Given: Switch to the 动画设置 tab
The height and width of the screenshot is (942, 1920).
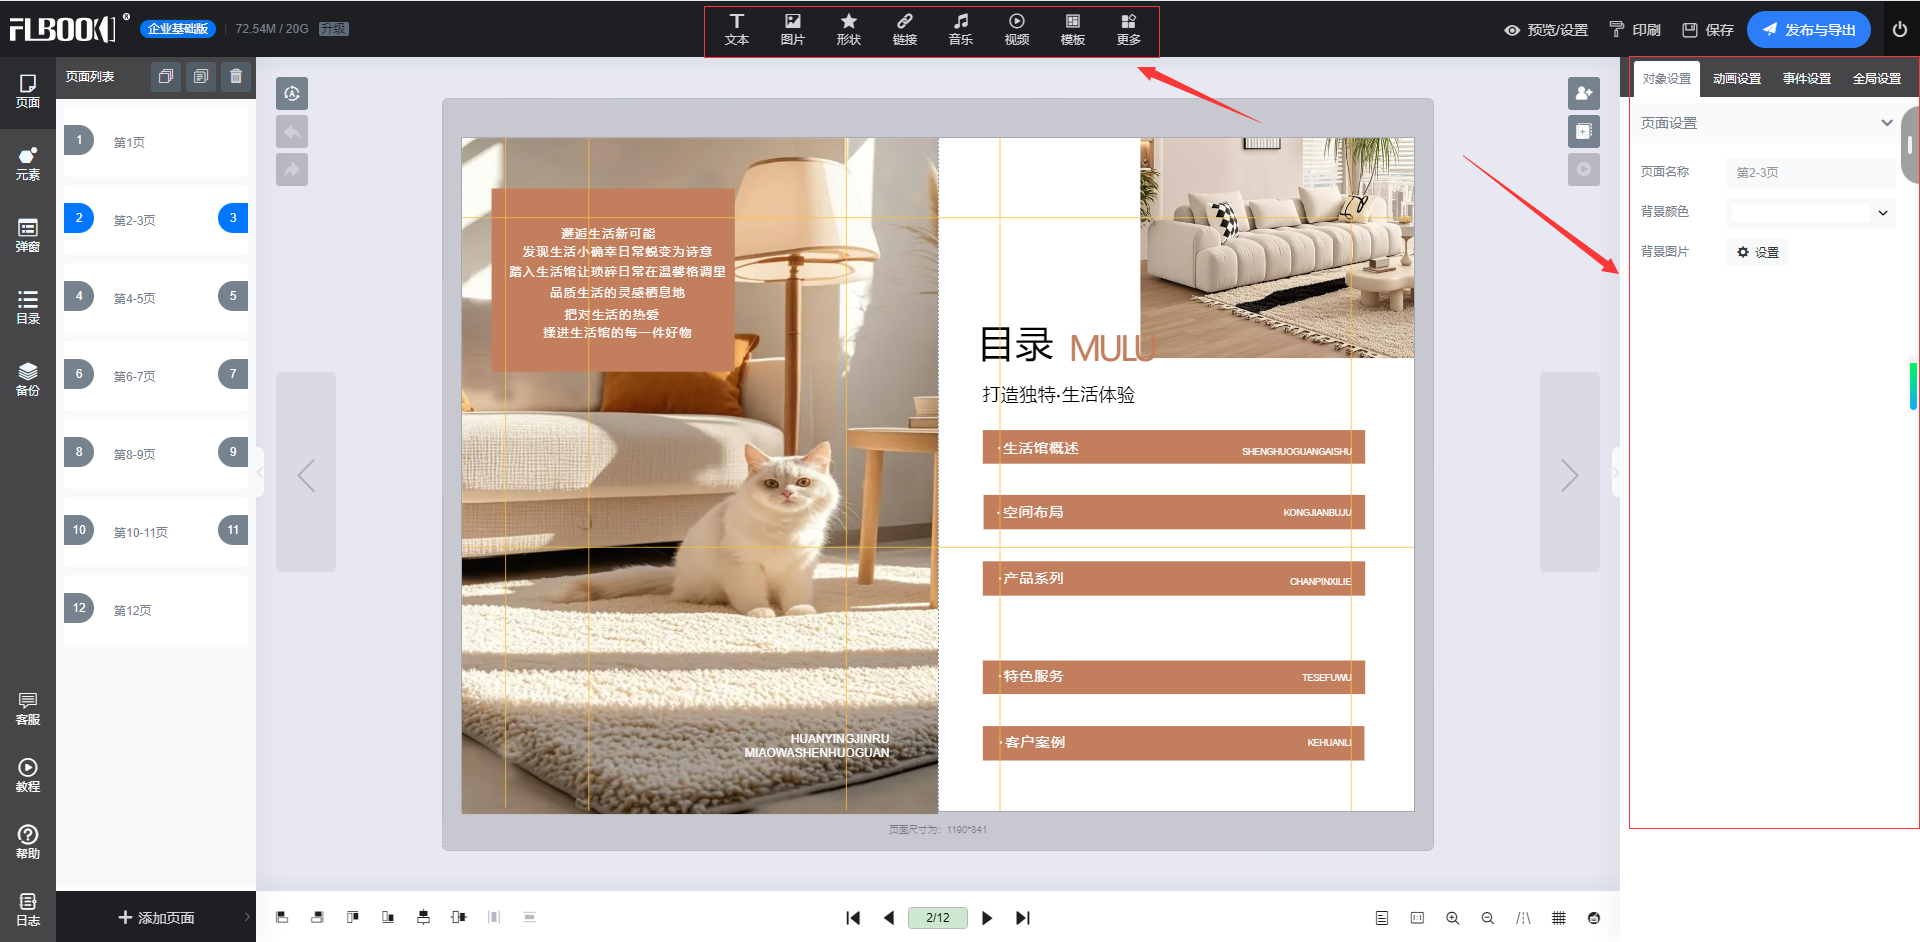Looking at the screenshot, I should click(1736, 79).
